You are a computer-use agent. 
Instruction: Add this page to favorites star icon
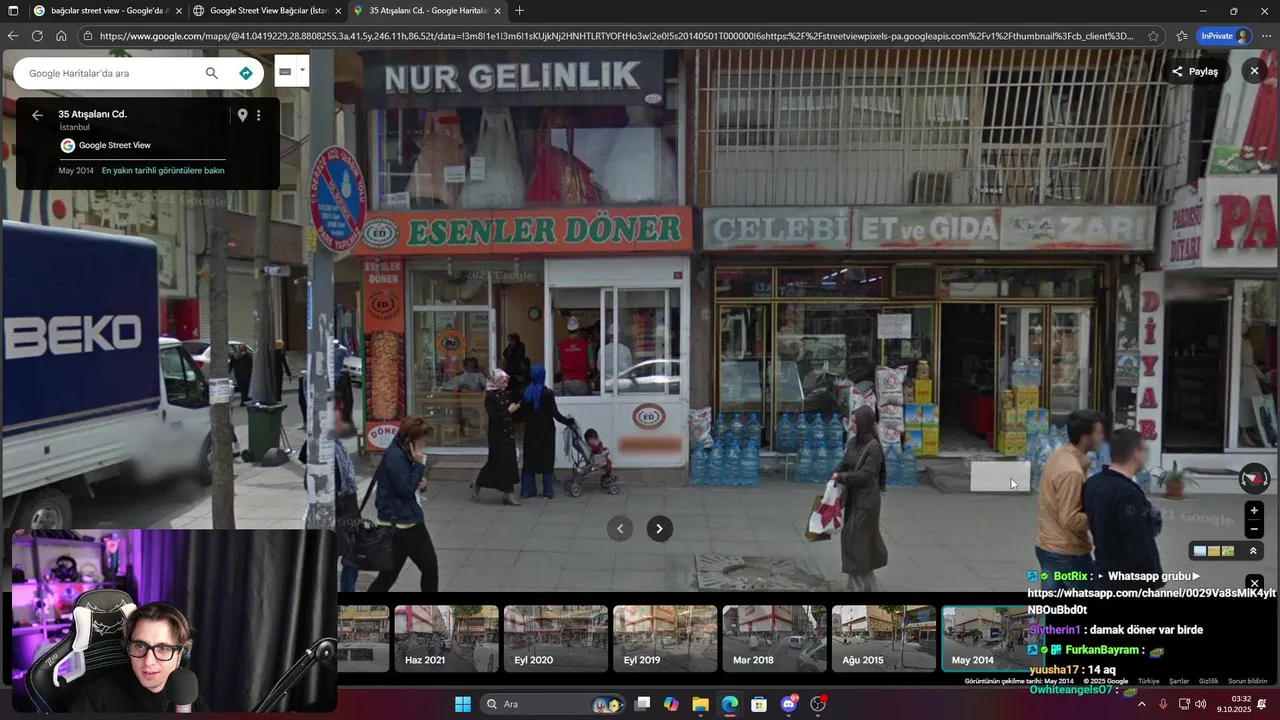click(1153, 36)
